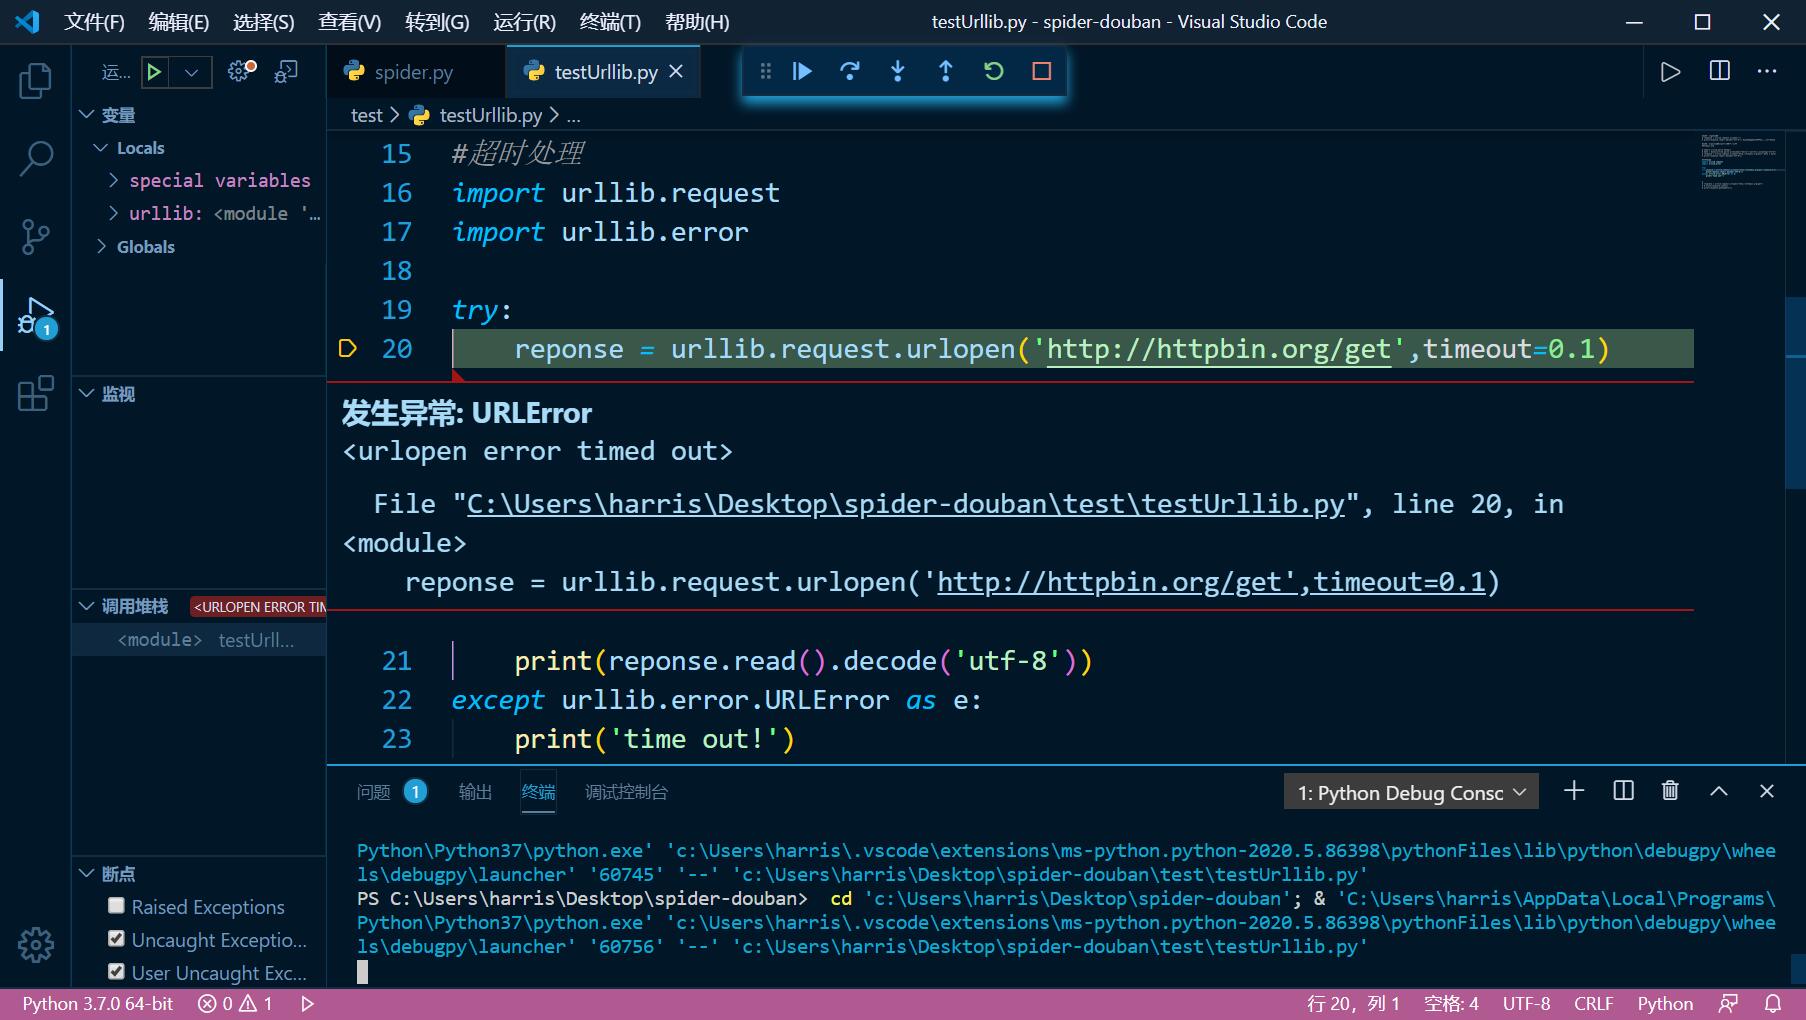This screenshot has height=1020, width=1806.
Task: Change encoding via UTF-8 status item
Action: tap(1526, 1004)
